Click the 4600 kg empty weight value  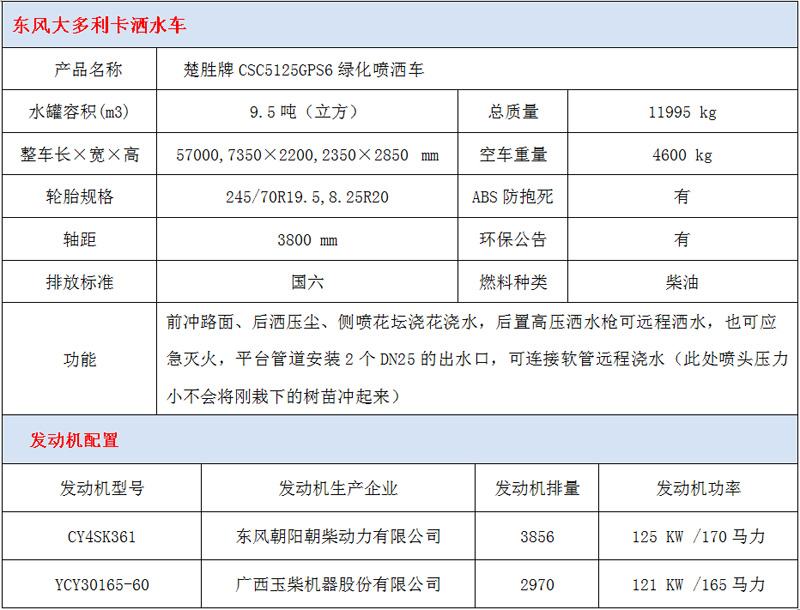(682, 155)
